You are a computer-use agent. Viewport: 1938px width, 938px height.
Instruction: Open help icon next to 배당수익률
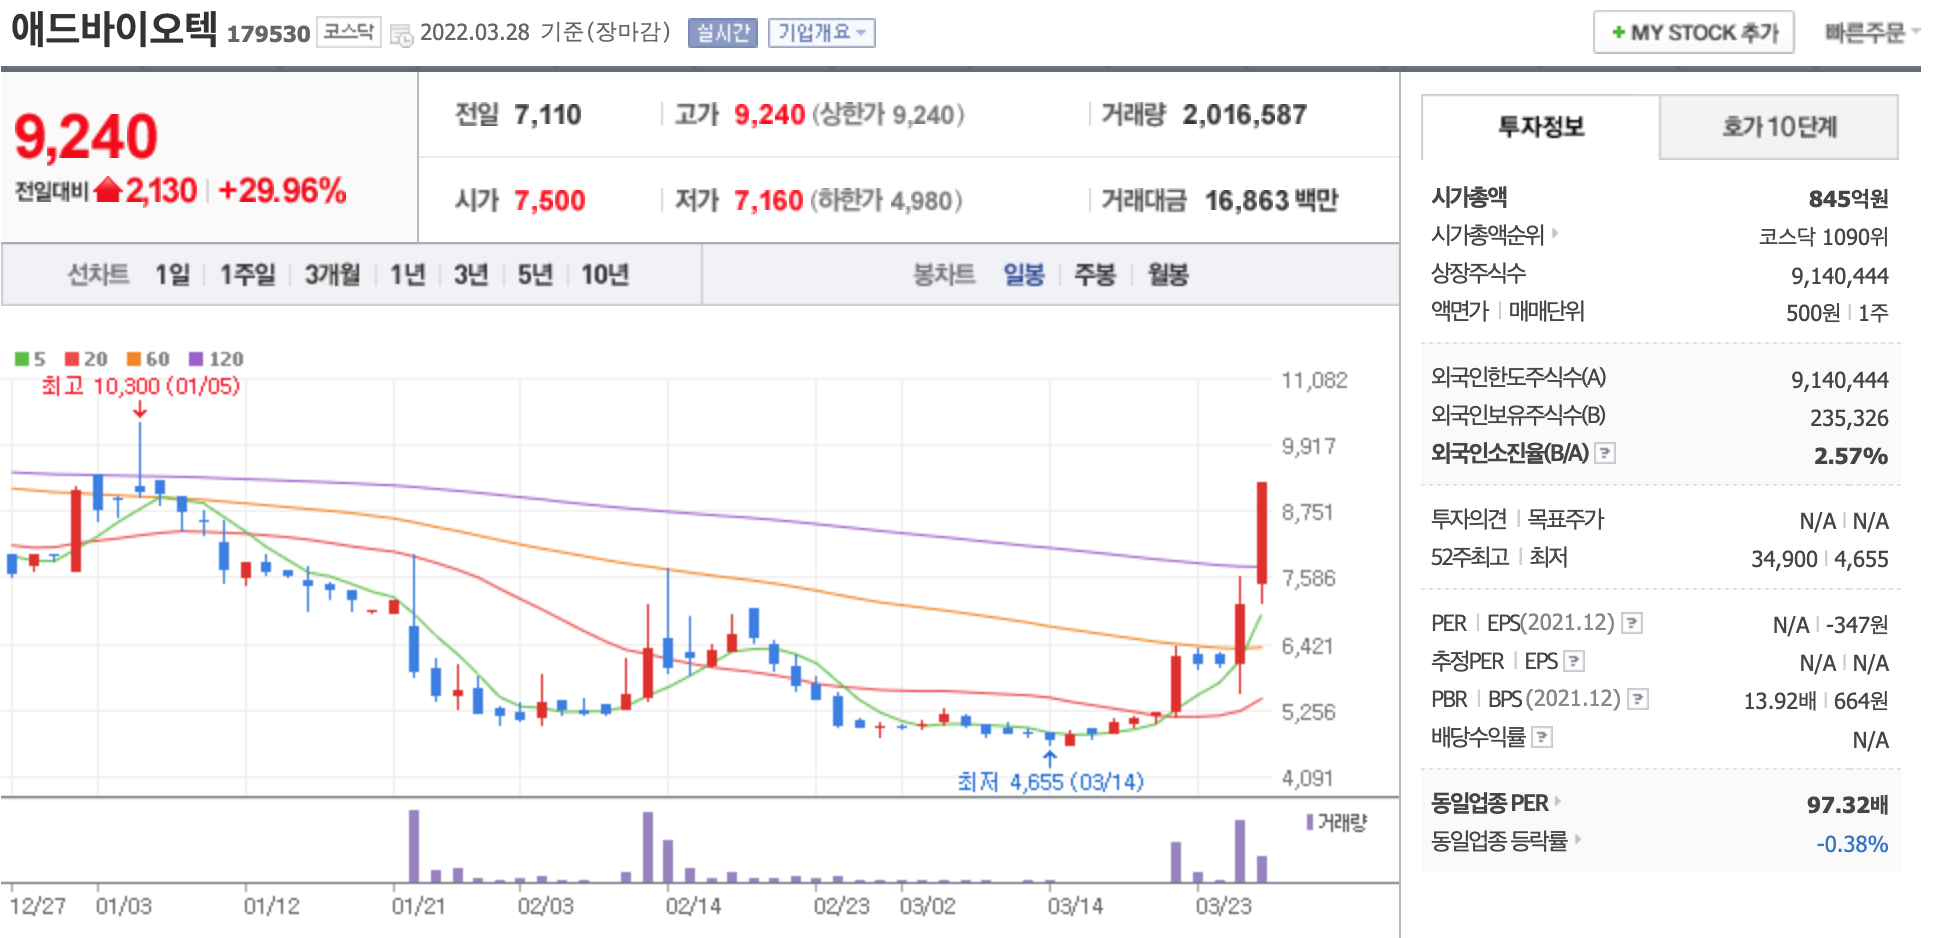(1542, 737)
